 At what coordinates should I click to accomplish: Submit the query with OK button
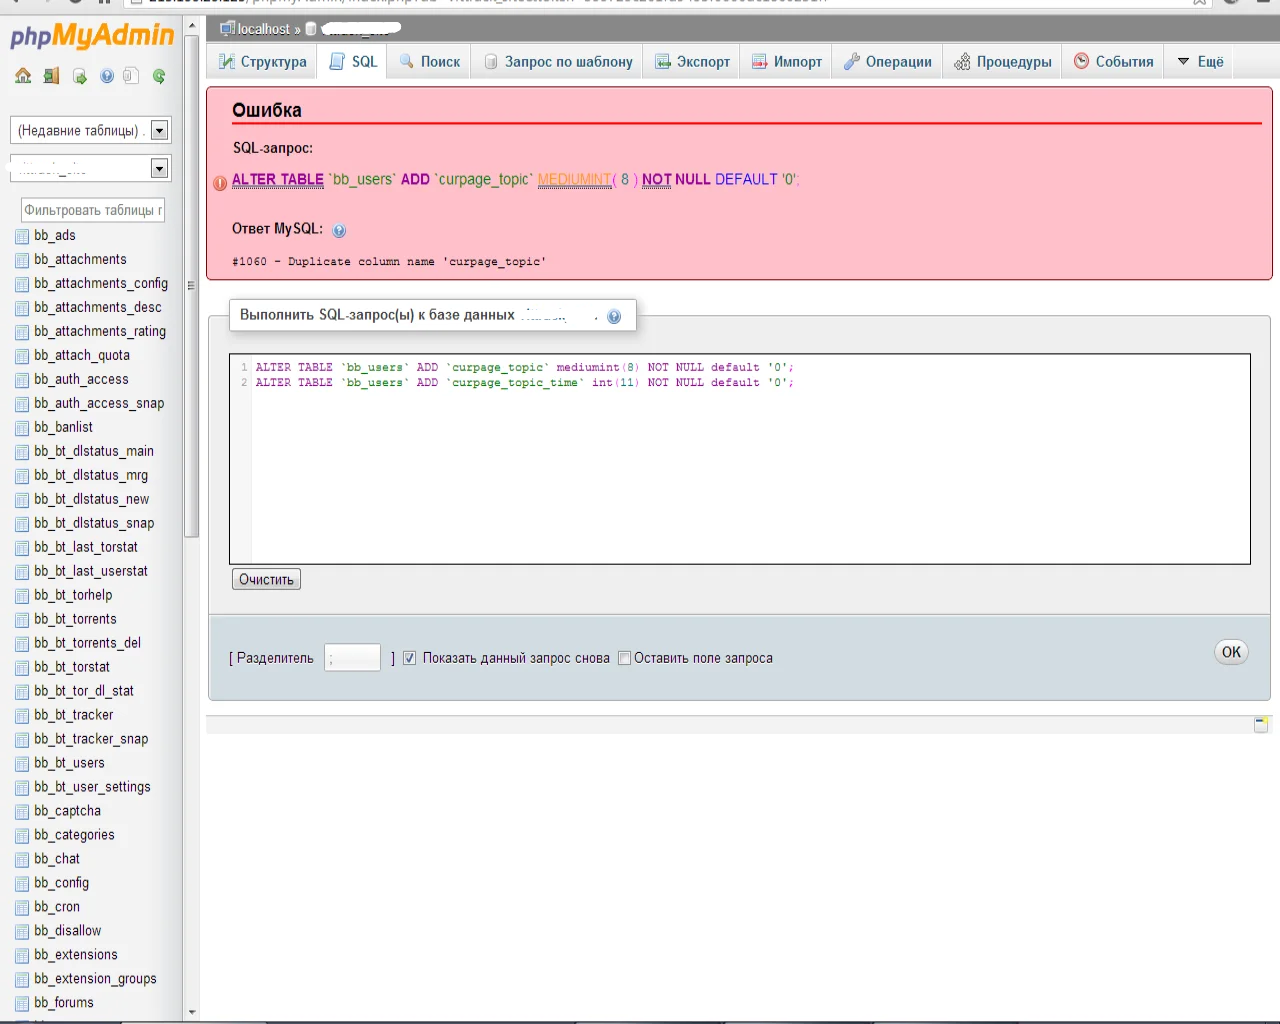[1231, 652]
